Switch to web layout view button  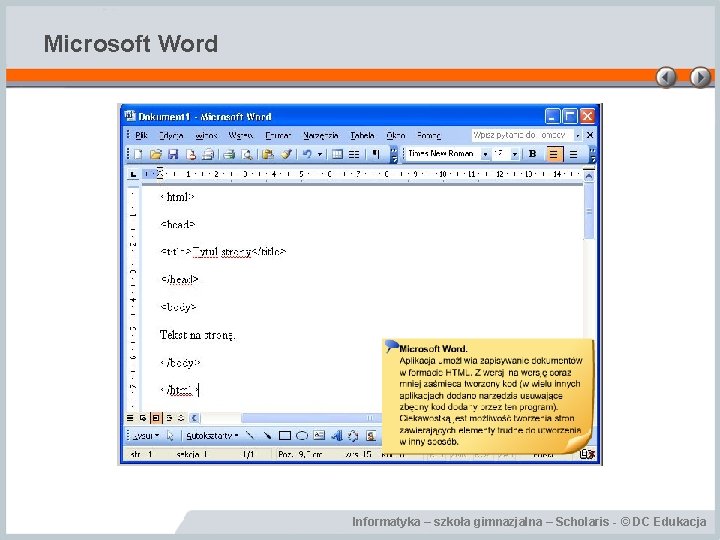pyautogui.click(x=143, y=418)
